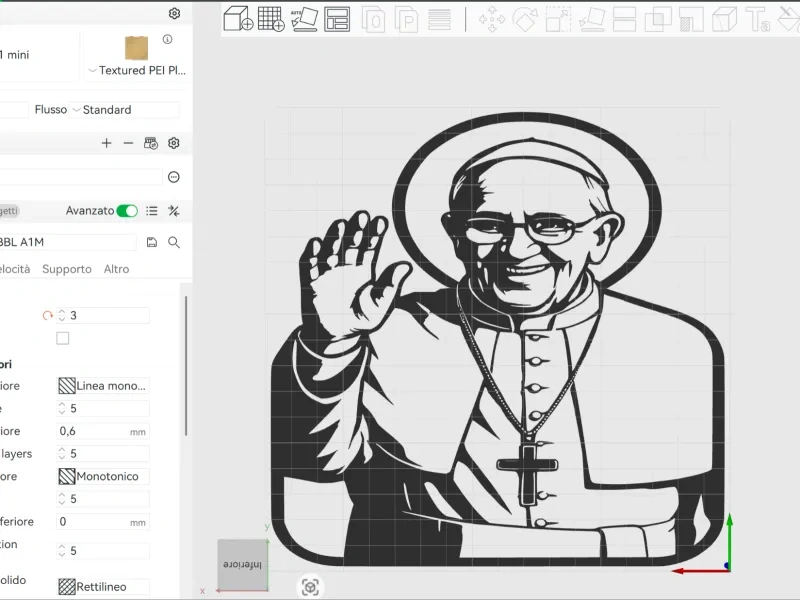This screenshot has height=600, width=800.
Task: Open the filament section settings gear
Action: click(173, 143)
